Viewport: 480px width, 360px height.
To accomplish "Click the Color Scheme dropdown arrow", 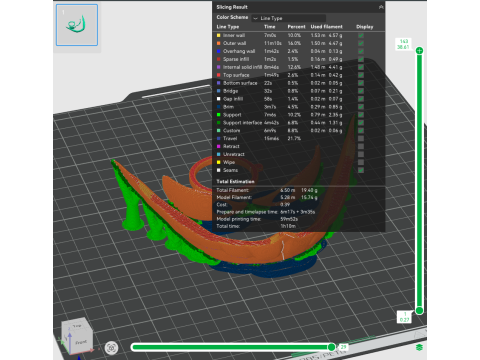I will click(x=256, y=18).
